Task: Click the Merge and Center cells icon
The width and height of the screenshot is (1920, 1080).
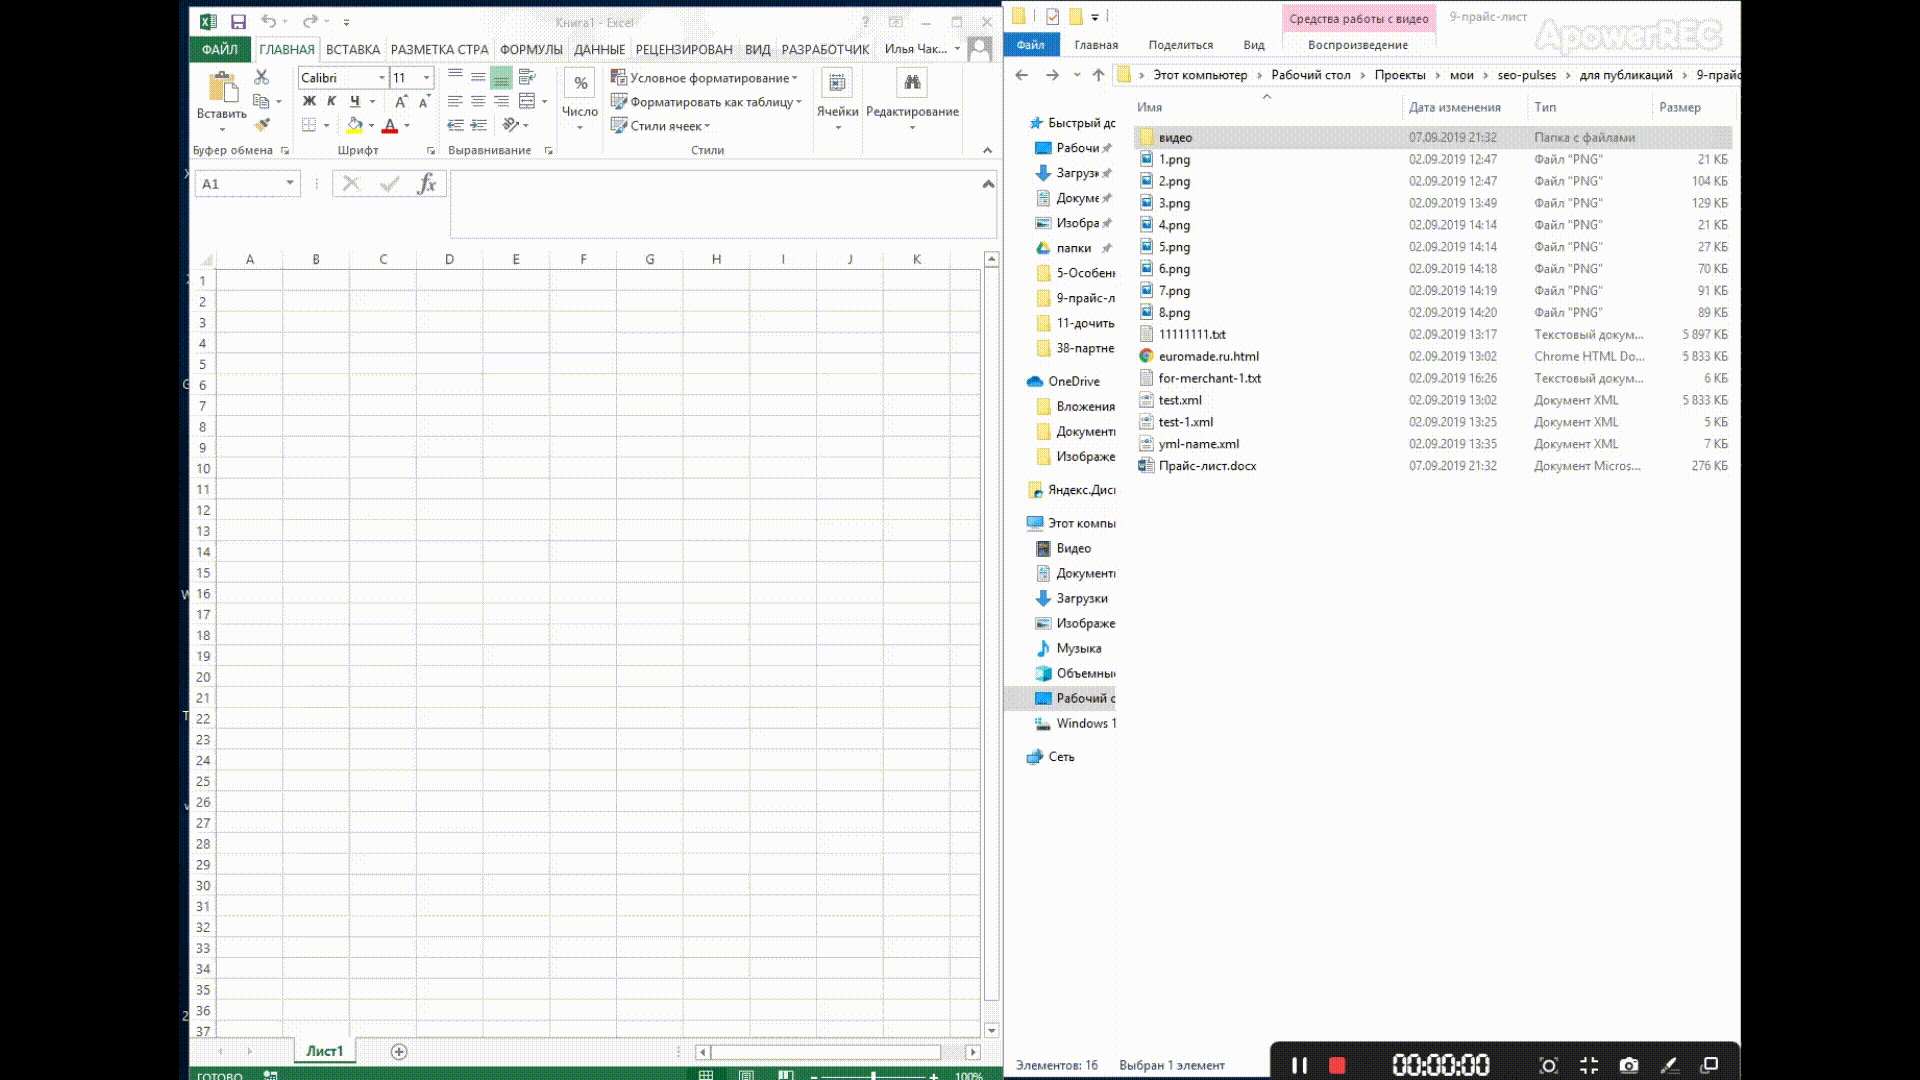Action: pyautogui.click(x=527, y=101)
